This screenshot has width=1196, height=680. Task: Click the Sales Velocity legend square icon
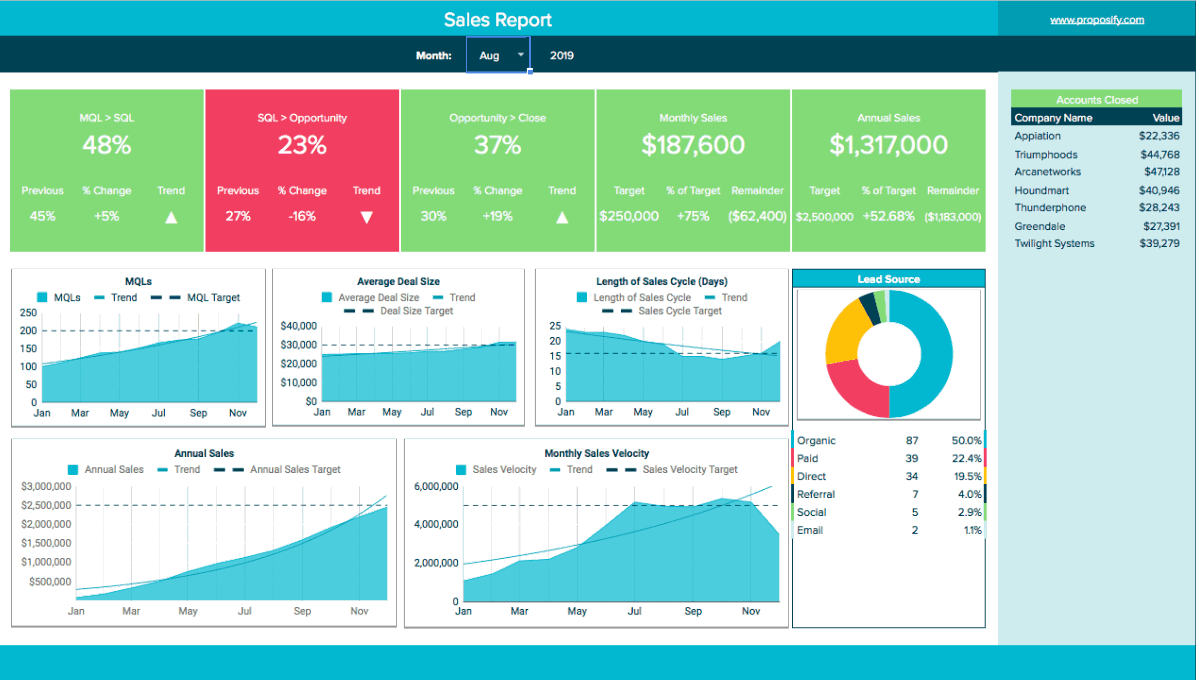tap(461, 470)
